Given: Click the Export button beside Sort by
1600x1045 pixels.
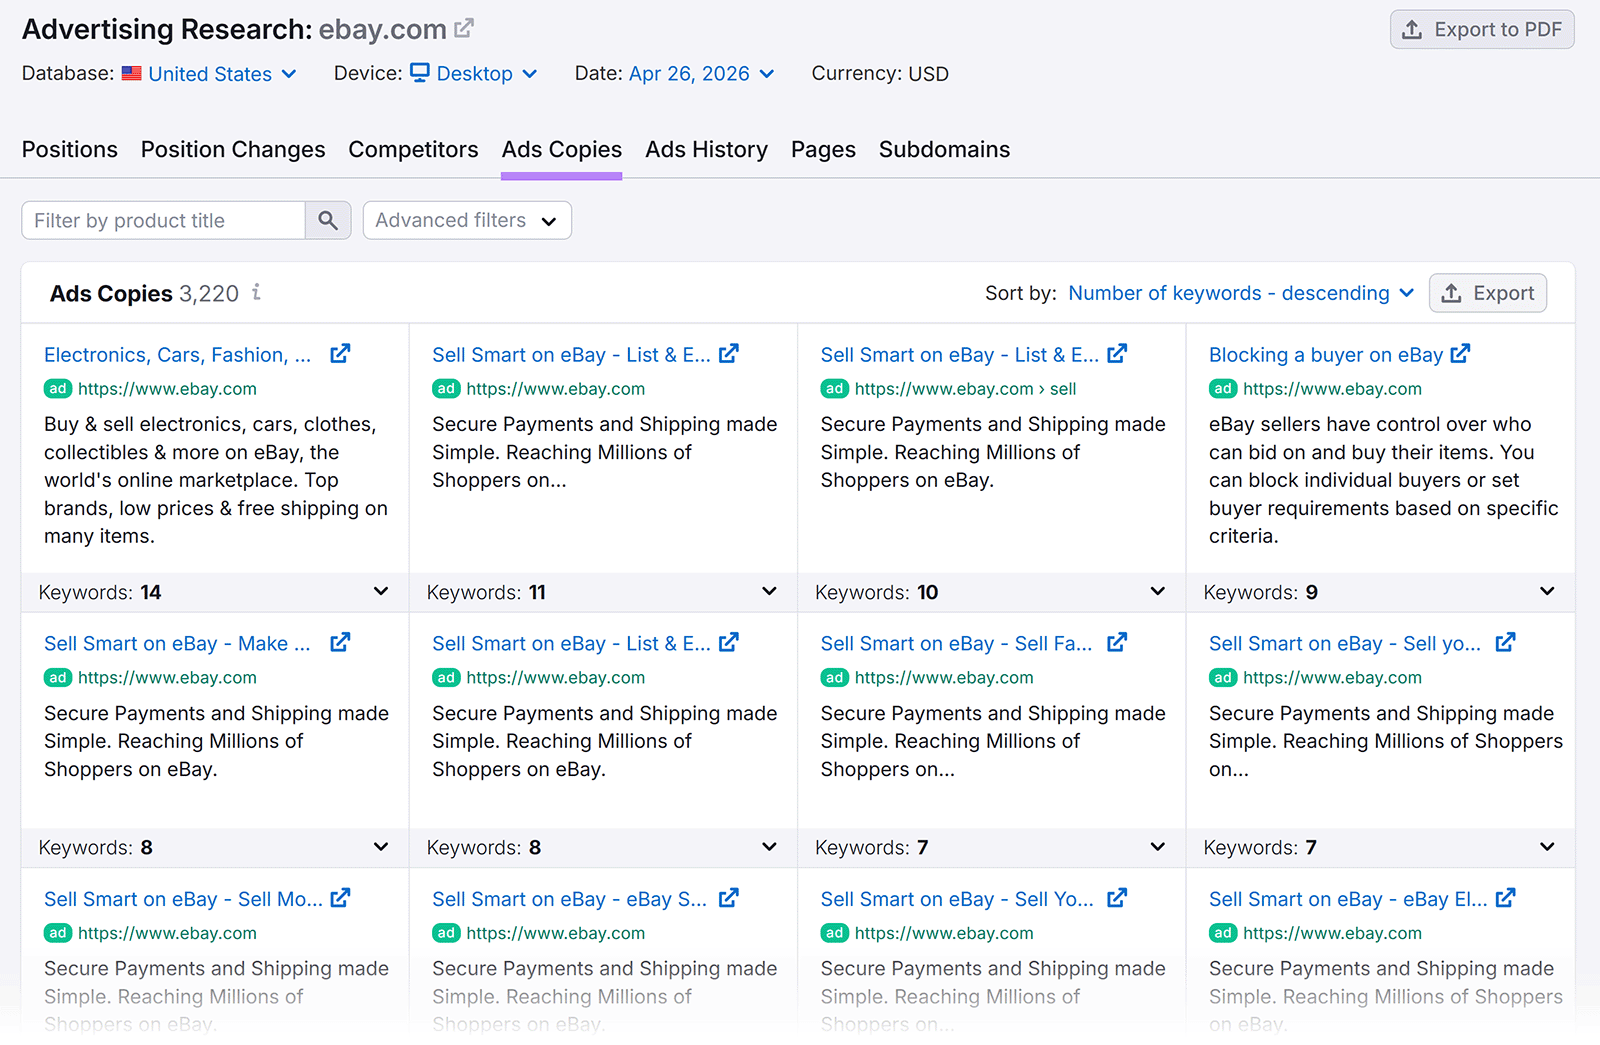Looking at the screenshot, I should click(x=1488, y=293).
